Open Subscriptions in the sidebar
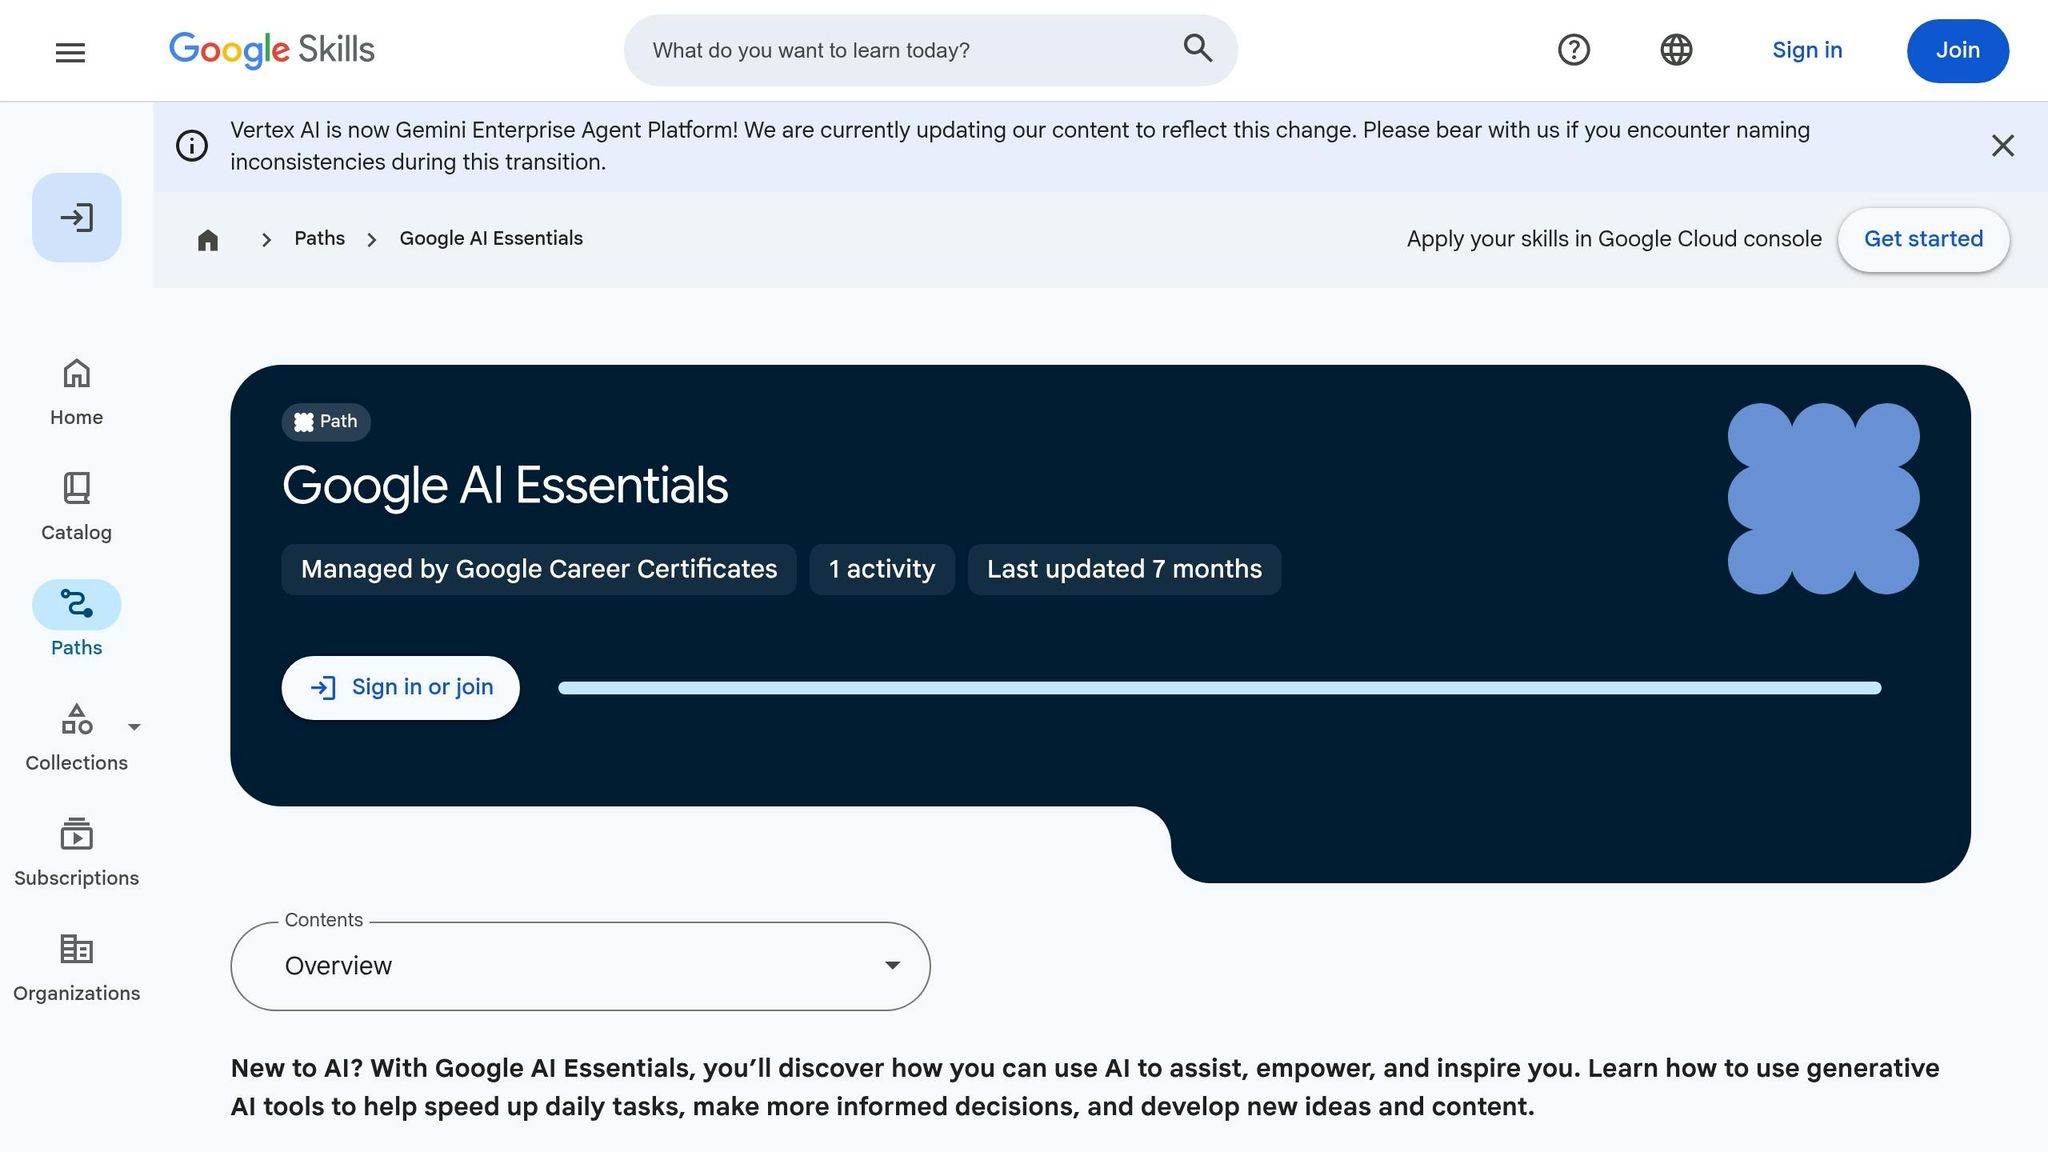 point(77,854)
